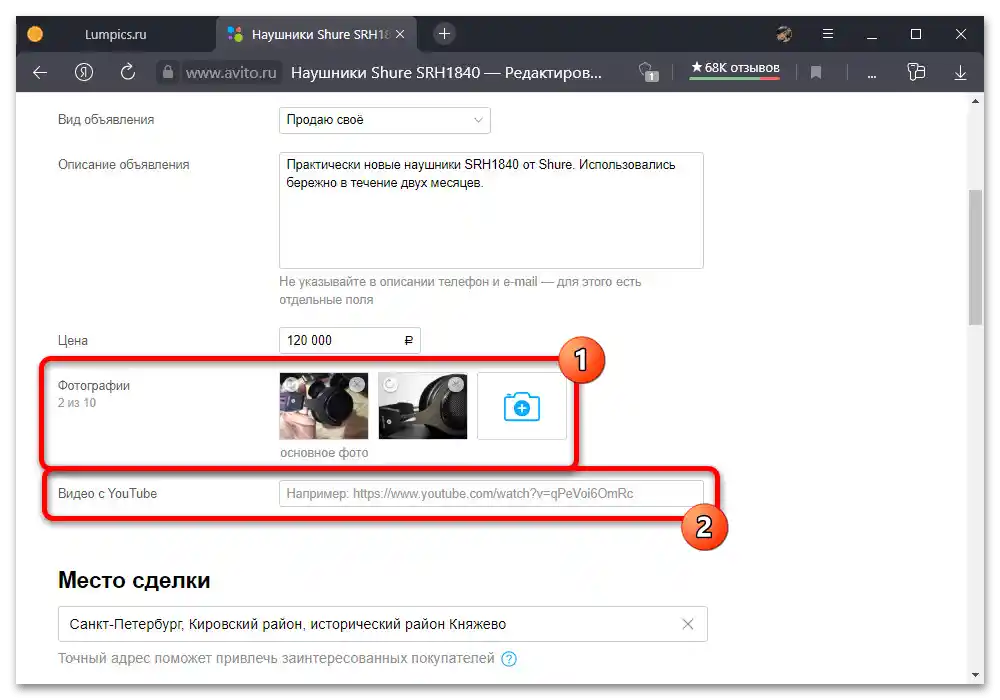Click the page vertical scrollbar thumb
Image resolution: width=1000 pixels, height=700 pixels.
click(975, 258)
